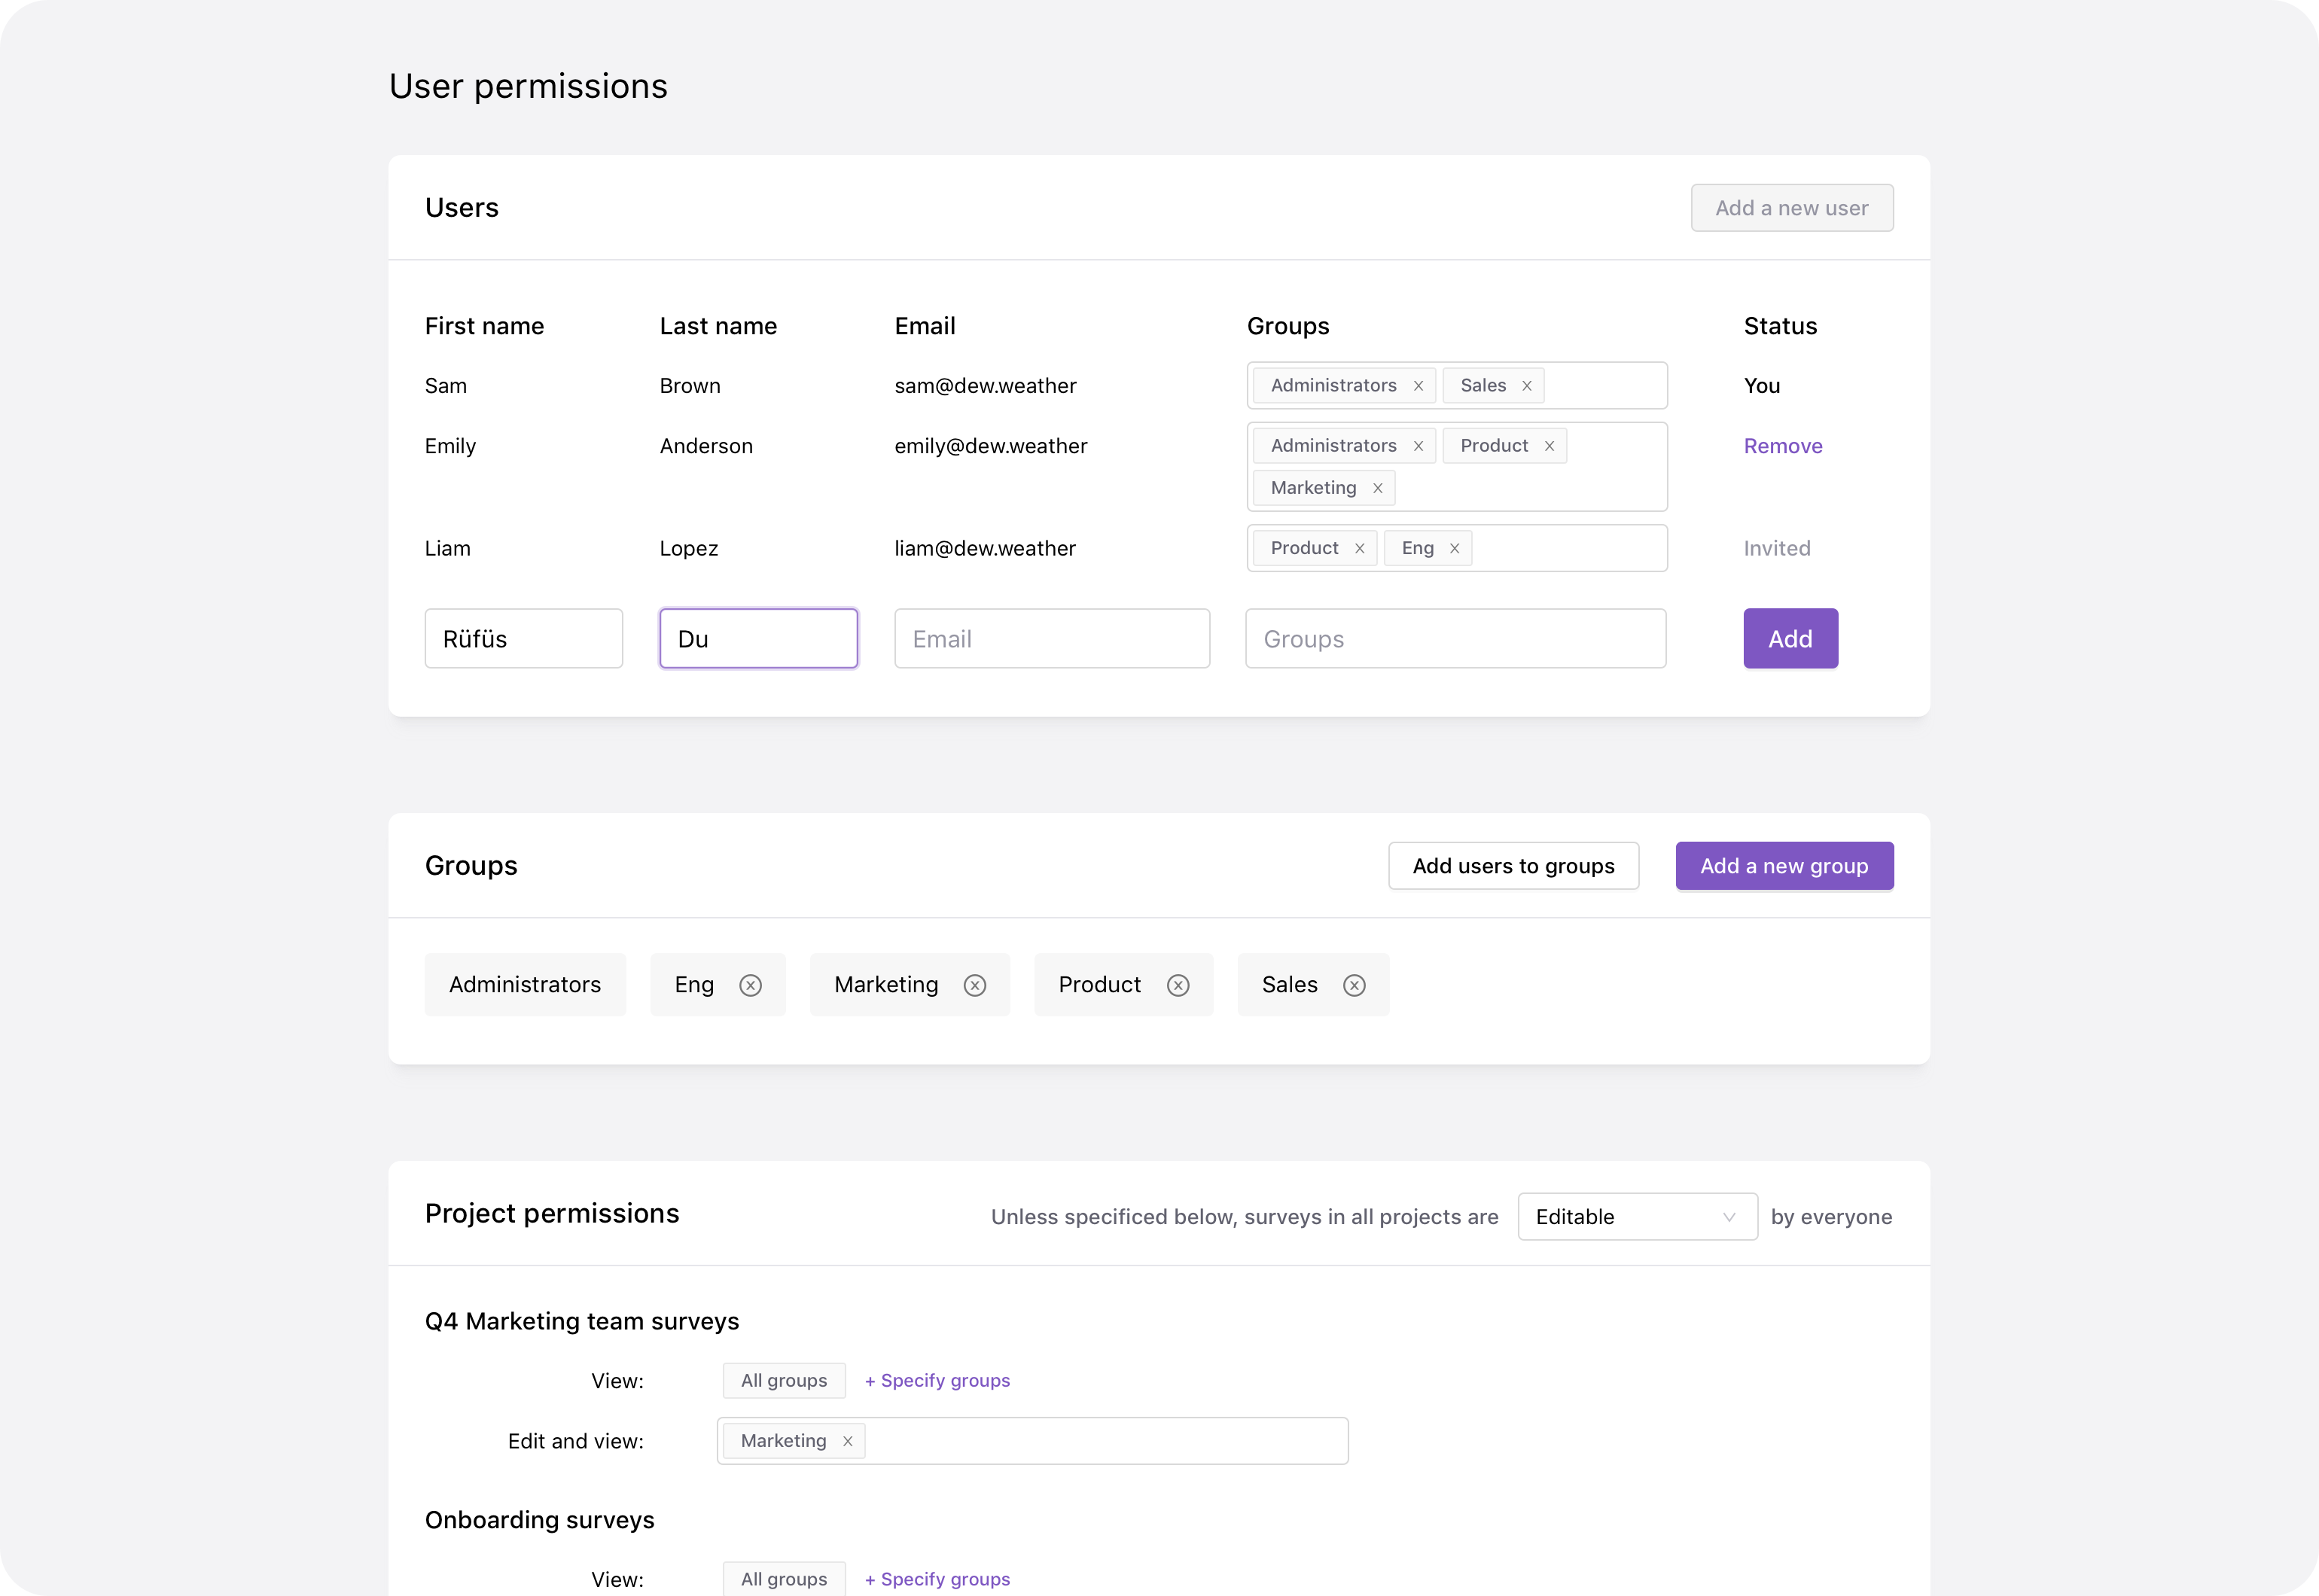Remove Administrators tag from Emily's groups
This screenshot has height=1596, width=2319.
pyautogui.click(x=1418, y=446)
